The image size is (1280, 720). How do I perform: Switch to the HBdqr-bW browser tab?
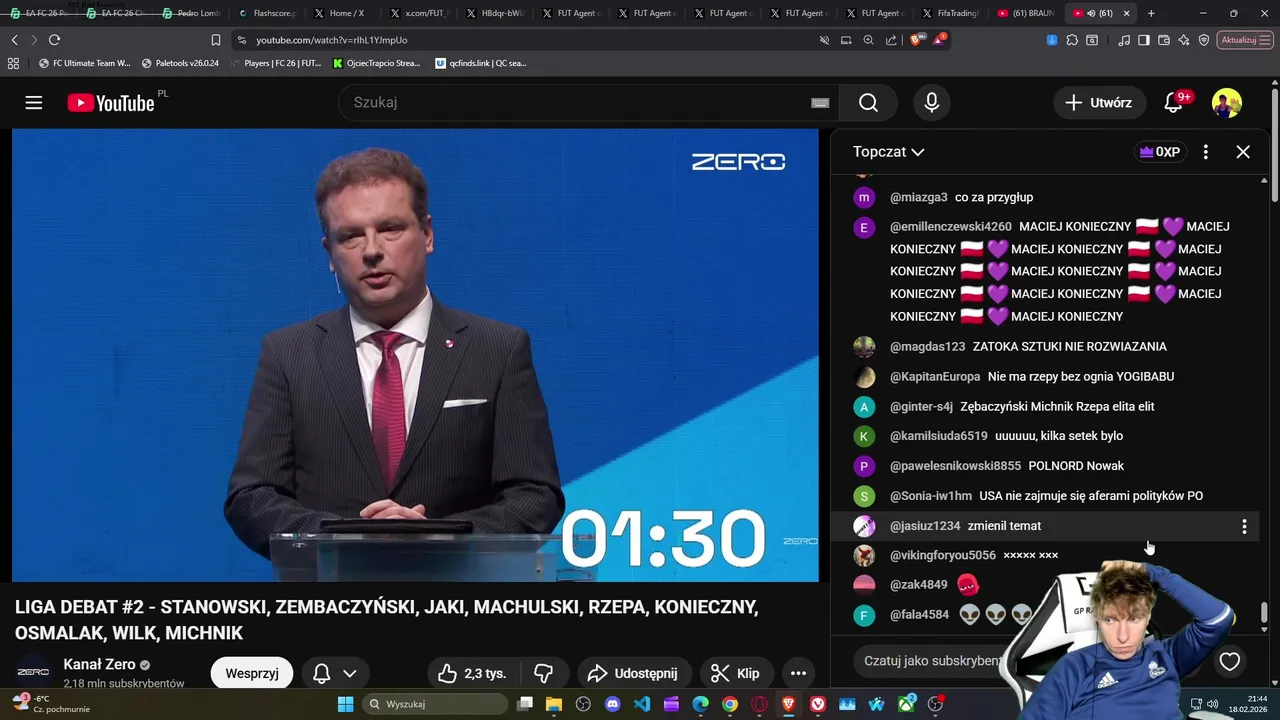494,13
